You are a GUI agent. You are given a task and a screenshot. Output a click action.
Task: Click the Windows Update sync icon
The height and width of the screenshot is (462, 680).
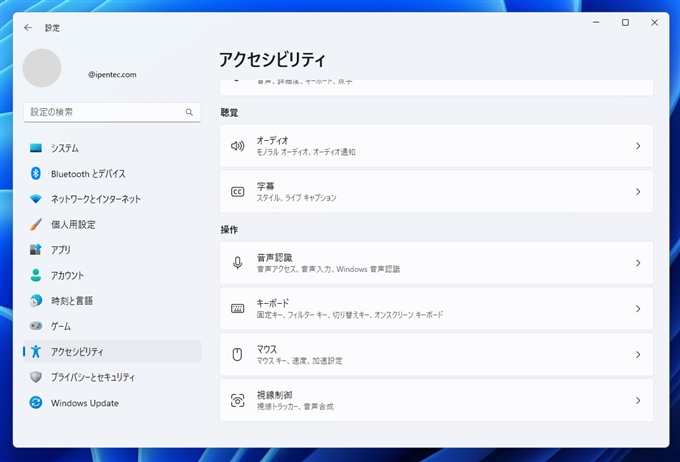tap(36, 403)
